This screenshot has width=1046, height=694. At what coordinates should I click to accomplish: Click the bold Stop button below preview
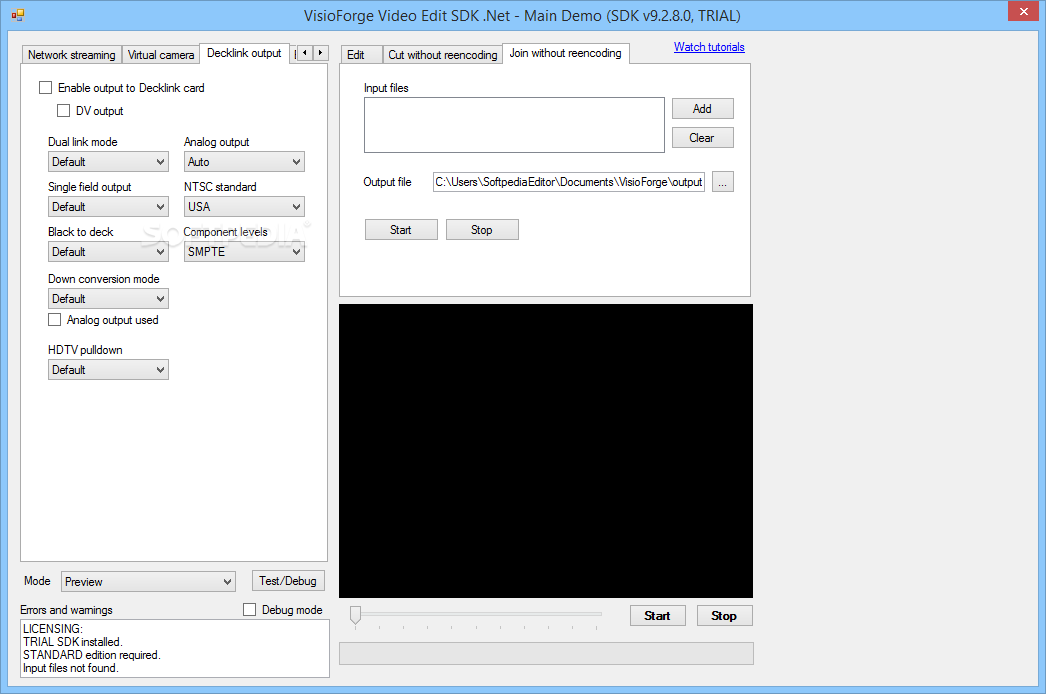point(724,615)
